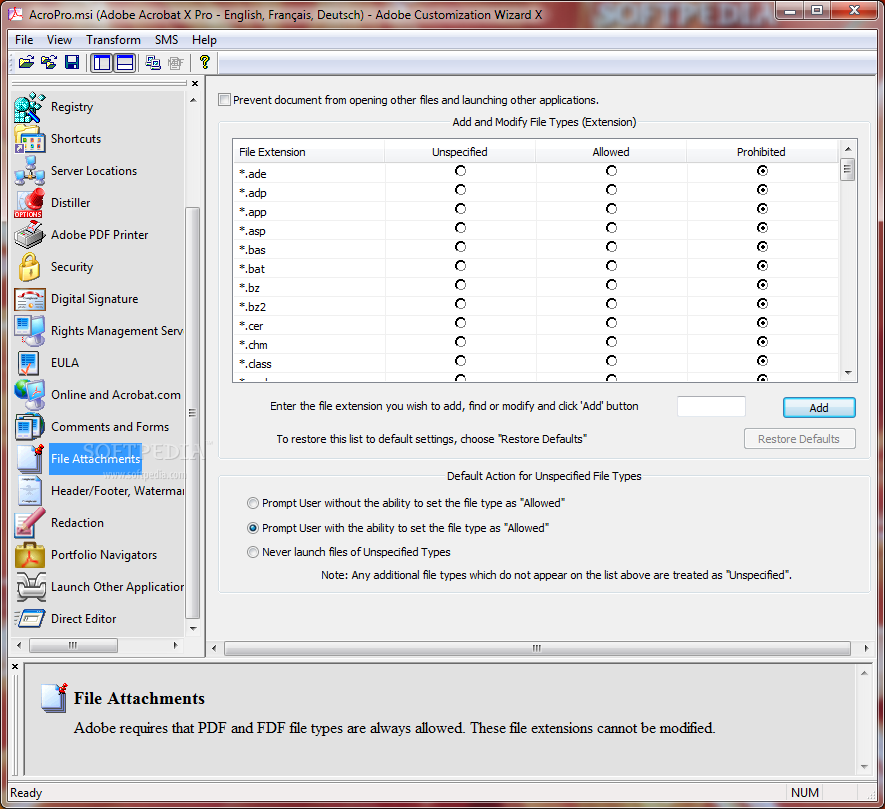Open the Online and Acrobat.com icon
This screenshot has width=885, height=809.
29,395
